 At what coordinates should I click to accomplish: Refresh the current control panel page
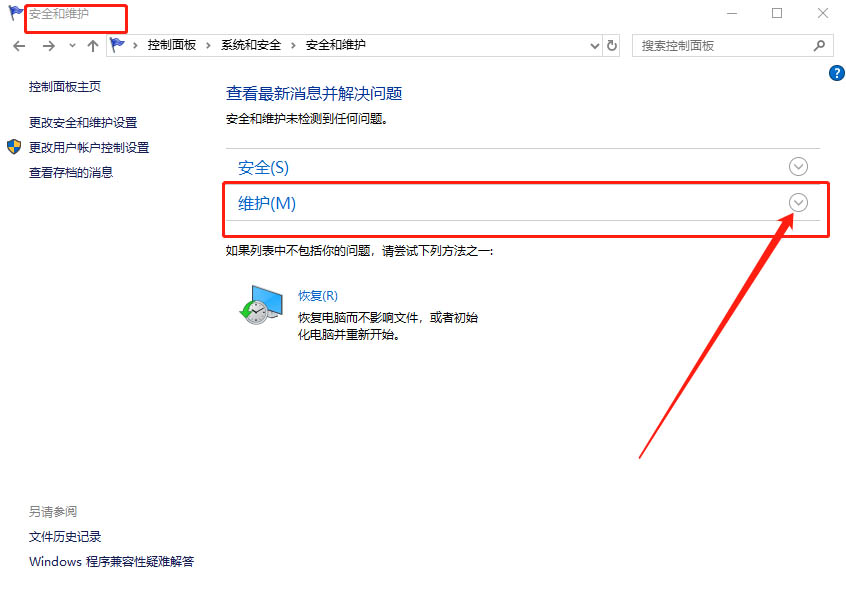click(612, 46)
